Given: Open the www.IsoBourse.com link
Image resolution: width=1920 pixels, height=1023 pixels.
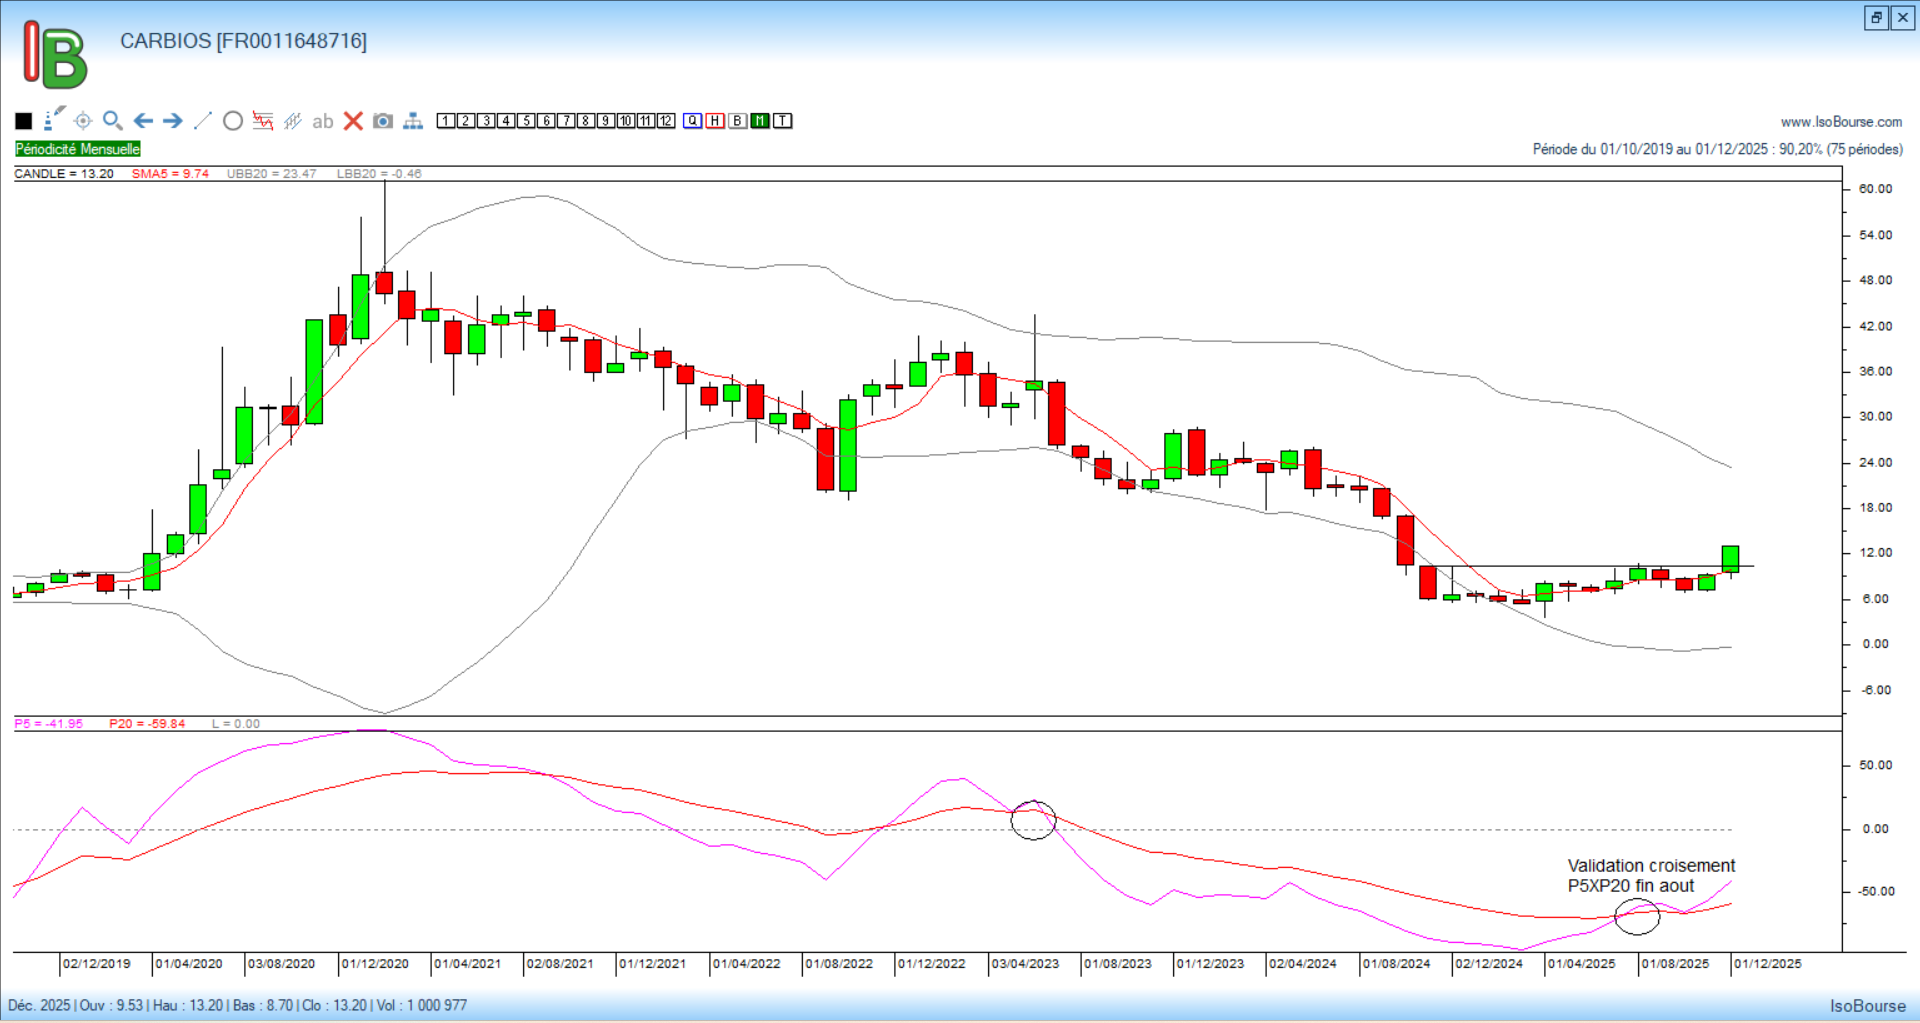Looking at the screenshot, I should (x=1841, y=122).
